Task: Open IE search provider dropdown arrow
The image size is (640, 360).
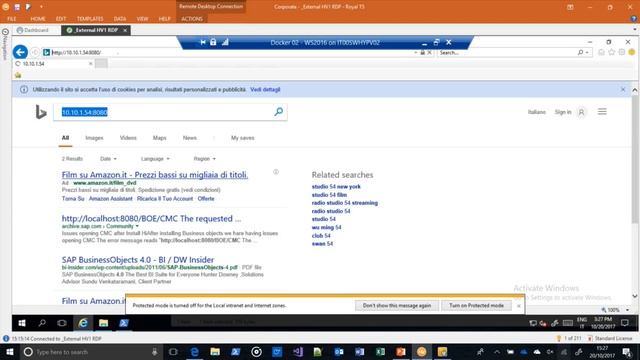Action: [587, 52]
